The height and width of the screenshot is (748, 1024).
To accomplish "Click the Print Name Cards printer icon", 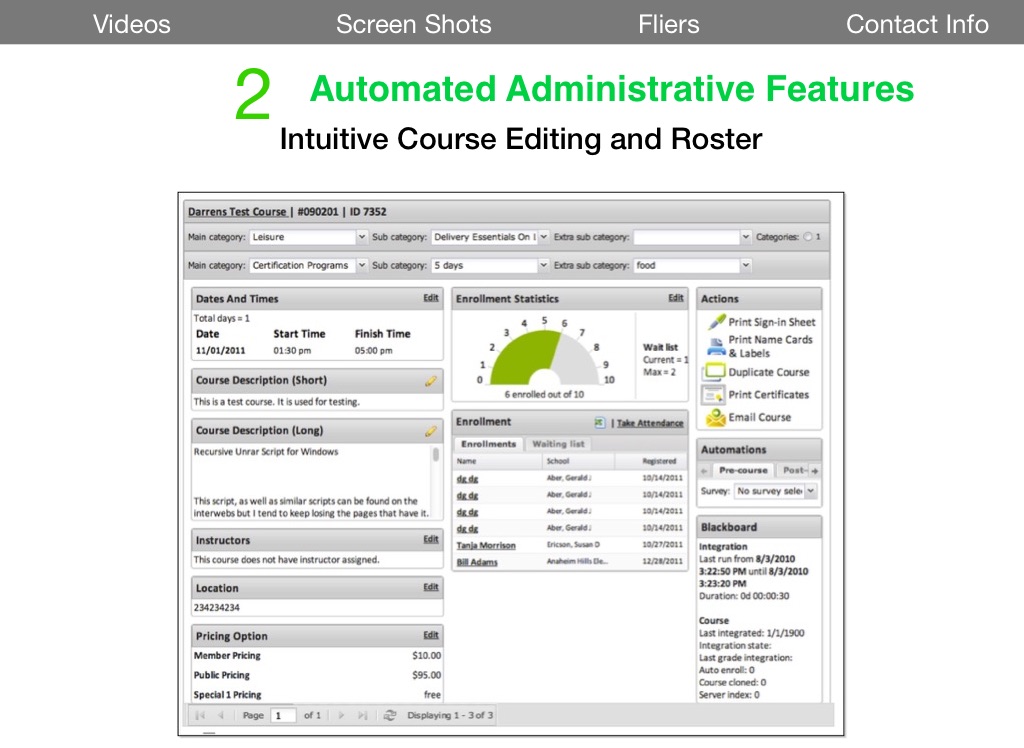I will (x=716, y=347).
